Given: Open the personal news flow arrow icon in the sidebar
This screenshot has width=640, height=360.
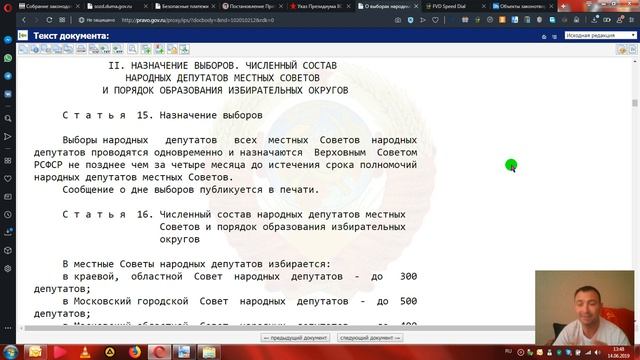Looking at the screenshot, I should (x=8, y=136).
